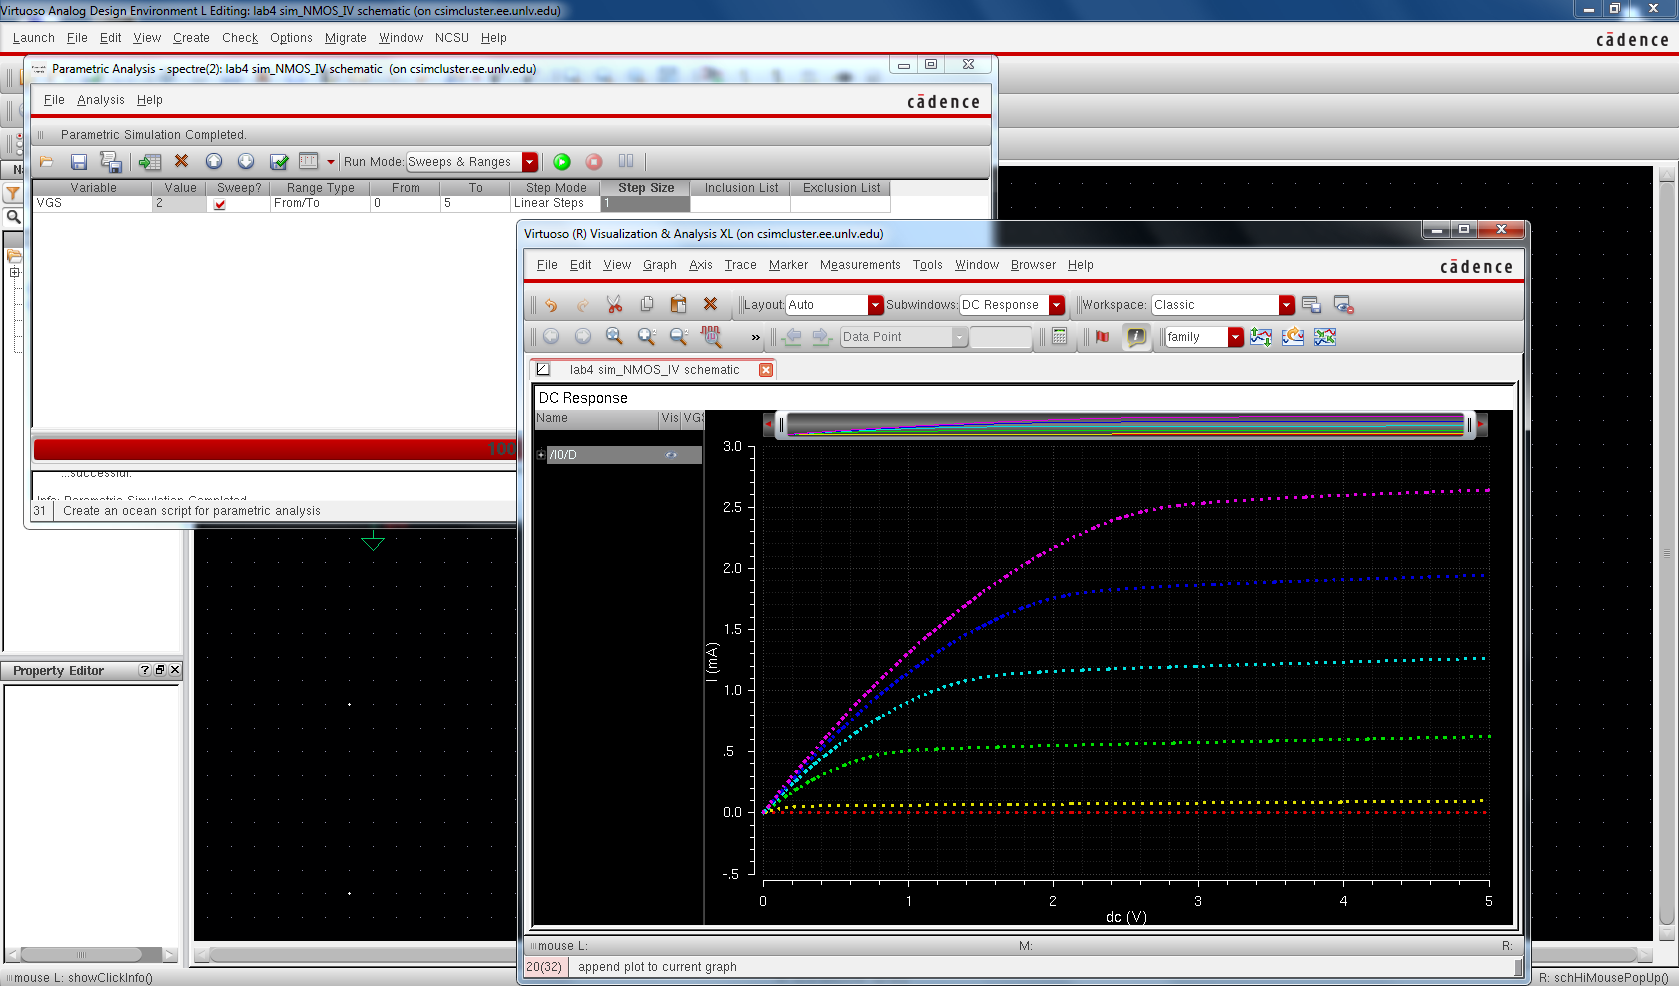Zoom in by 2 on the graph
1679x986 pixels.
(647, 337)
